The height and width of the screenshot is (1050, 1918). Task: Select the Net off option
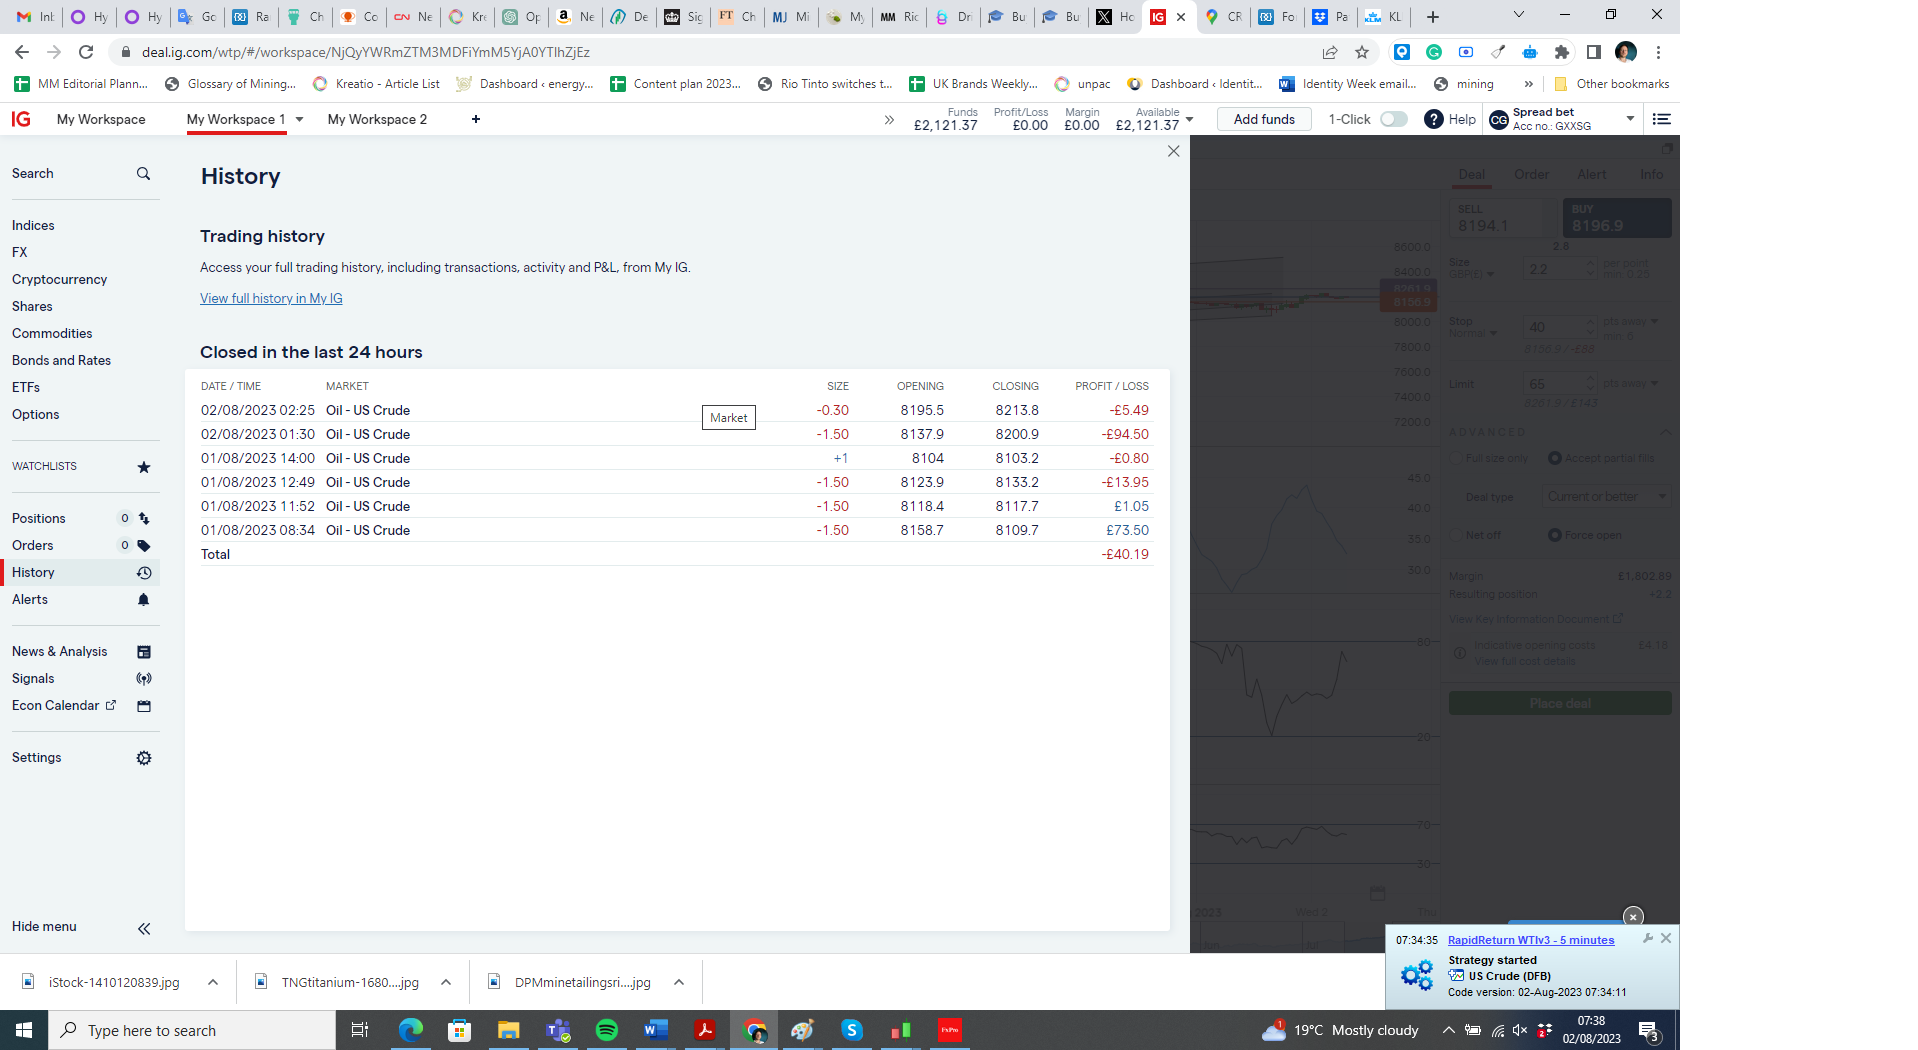[1456, 535]
